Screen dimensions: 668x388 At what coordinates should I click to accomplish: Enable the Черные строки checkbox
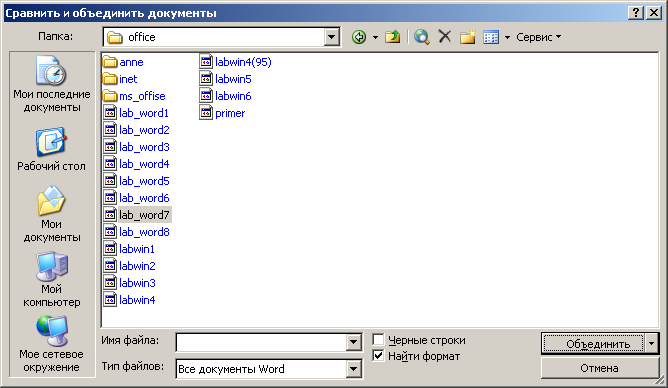[378, 340]
